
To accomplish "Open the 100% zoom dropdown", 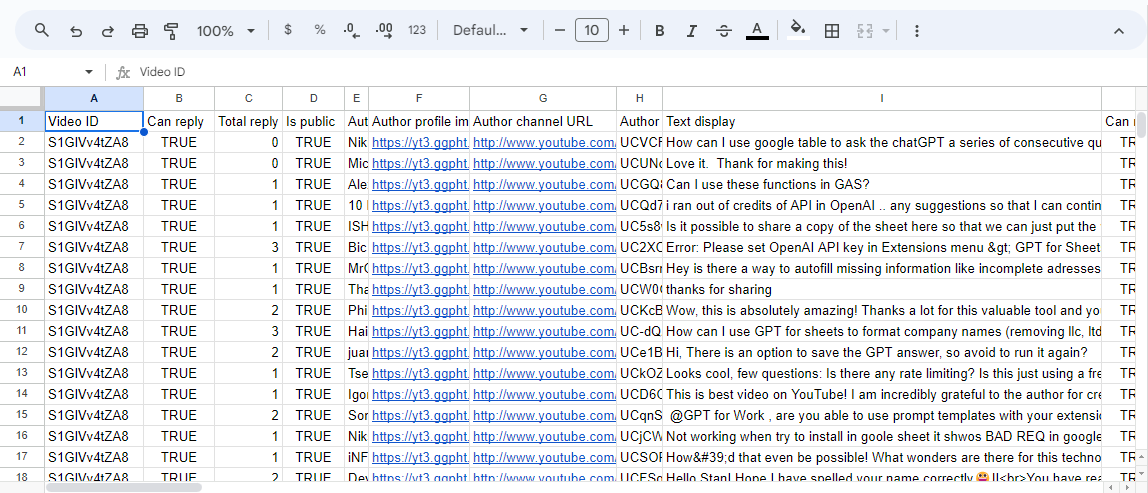I will [x=226, y=31].
